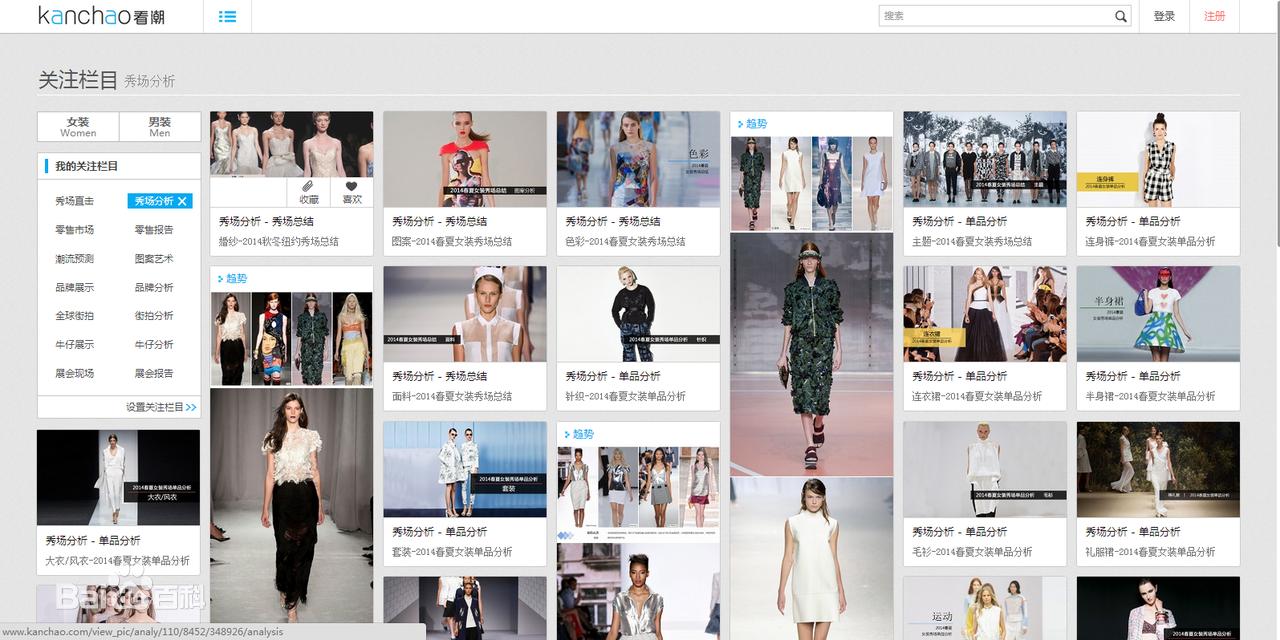Click the heart 喜欢 icon
This screenshot has height=640, width=1280.
[x=352, y=192]
